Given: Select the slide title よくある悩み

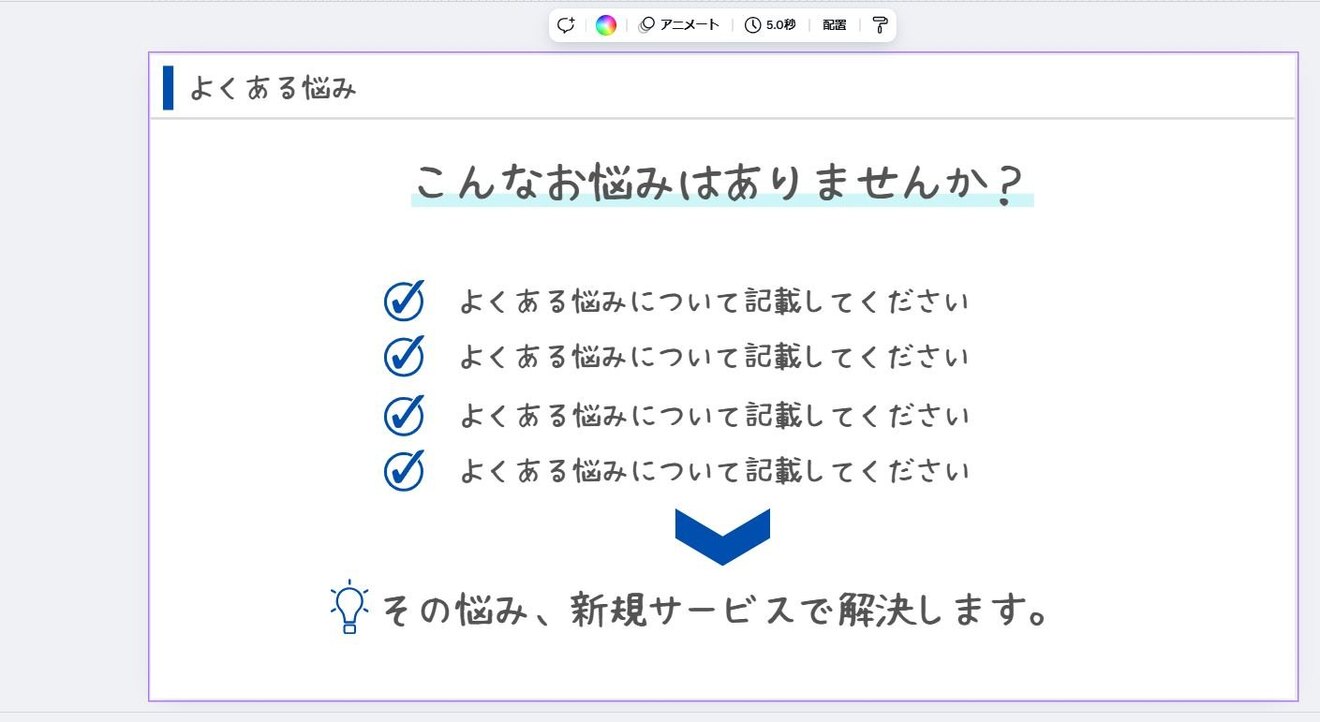Looking at the screenshot, I should [273, 88].
